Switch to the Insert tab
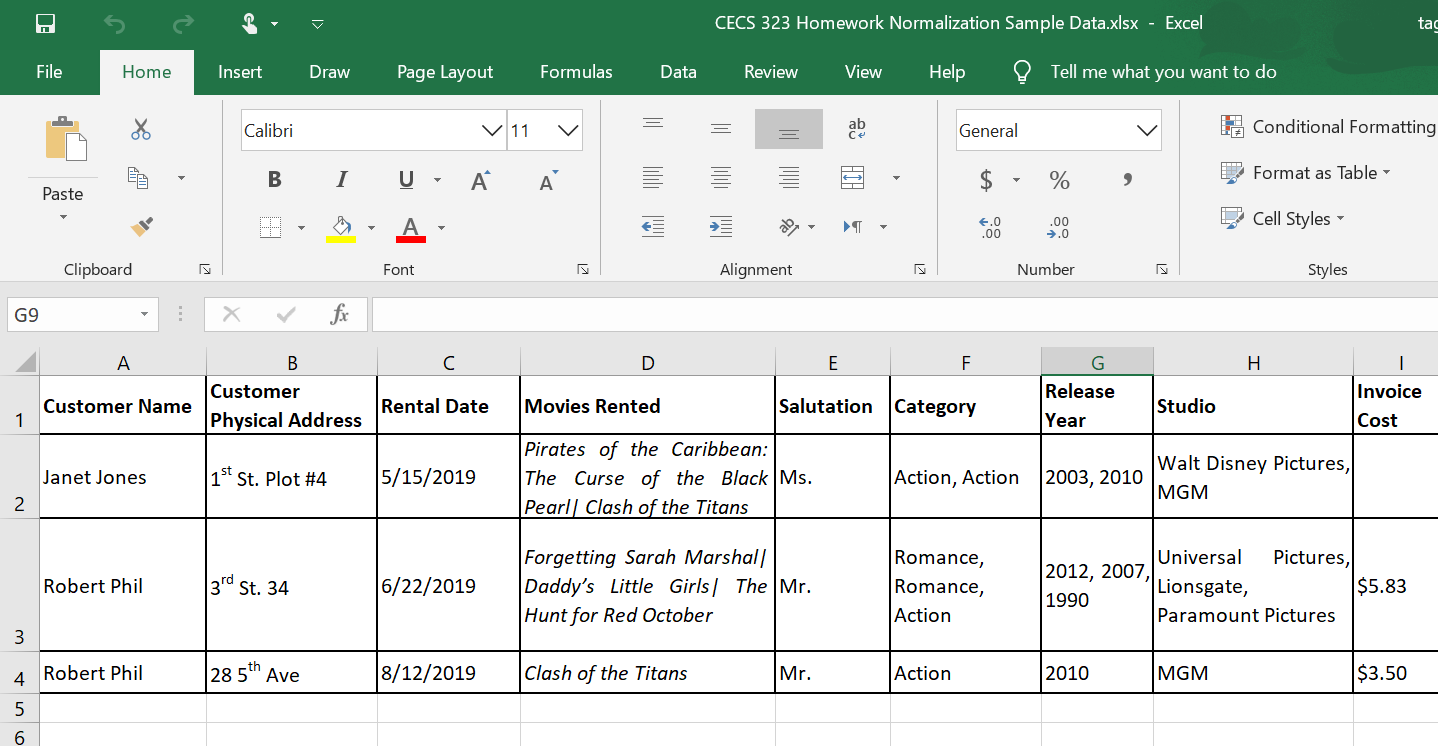 (240, 72)
